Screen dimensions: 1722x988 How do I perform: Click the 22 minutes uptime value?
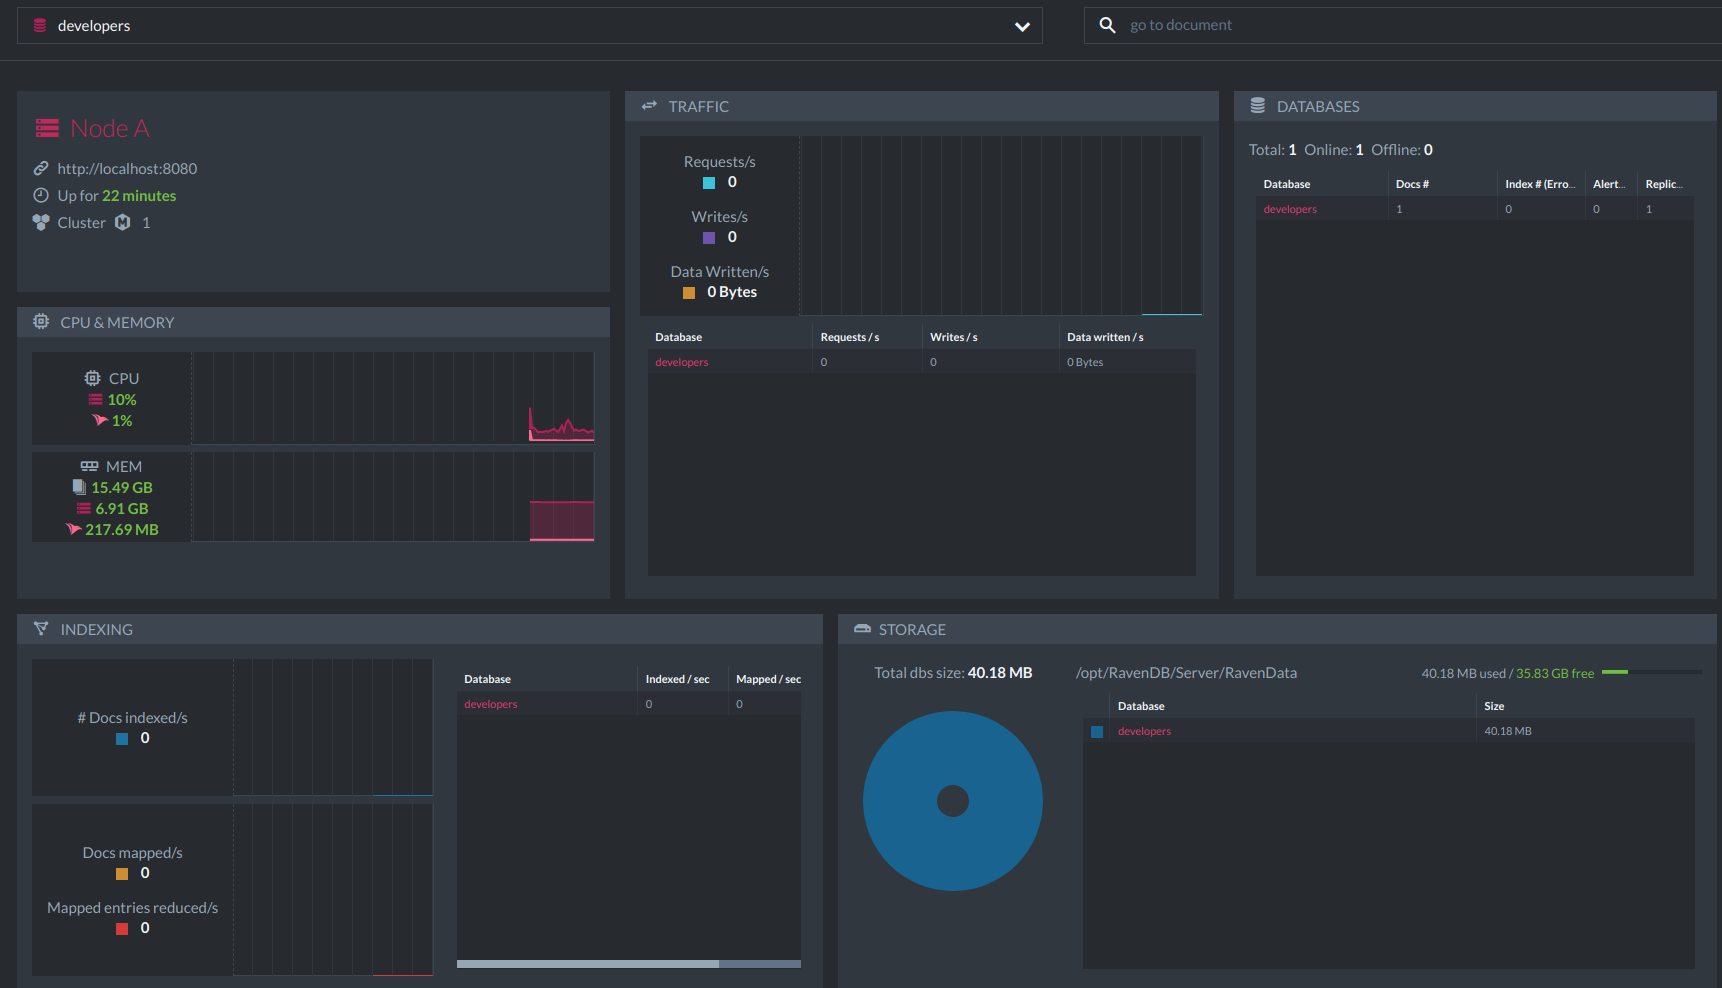(139, 196)
